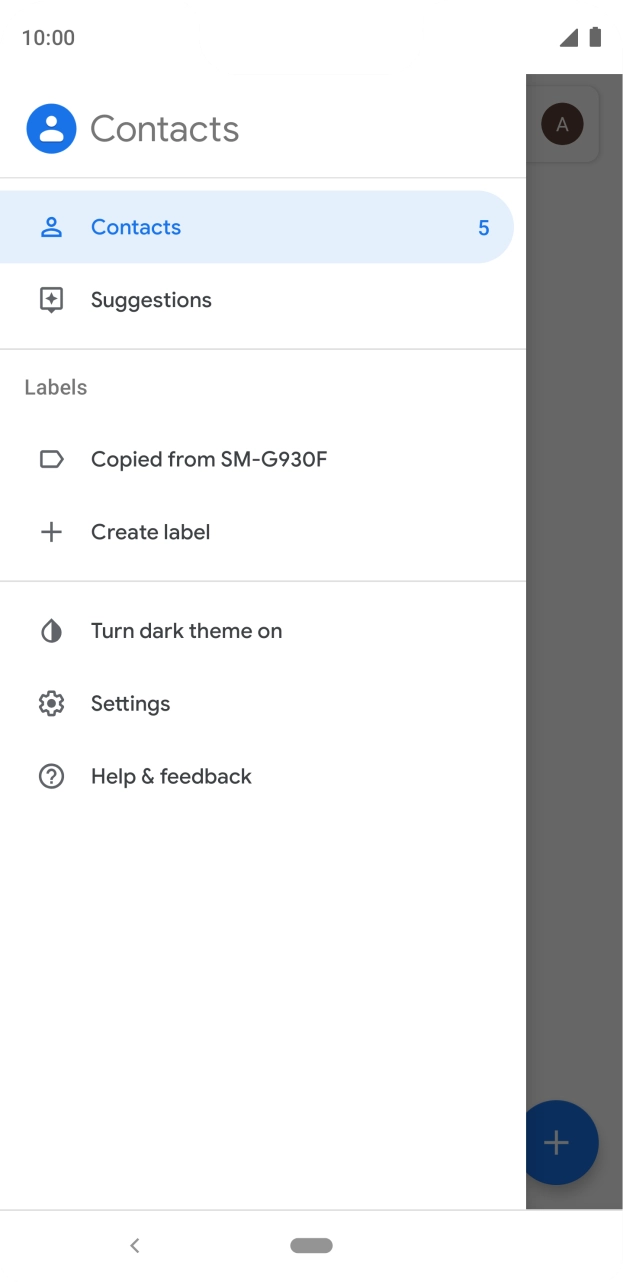Tap the Settings gear icon
The height and width of the screenshot is (1282, 623).
(x=51, y=704)
